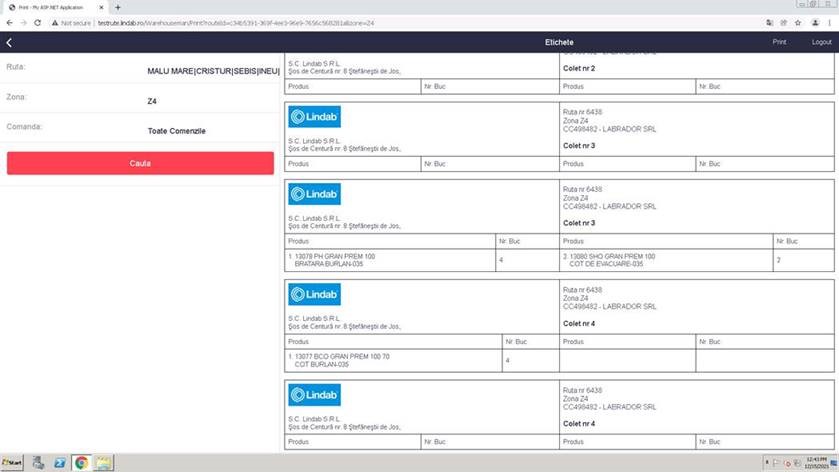Viewport: 839px width, 472px height.
Task: Click Logout in the top navigation
Action: click(821, 42)
